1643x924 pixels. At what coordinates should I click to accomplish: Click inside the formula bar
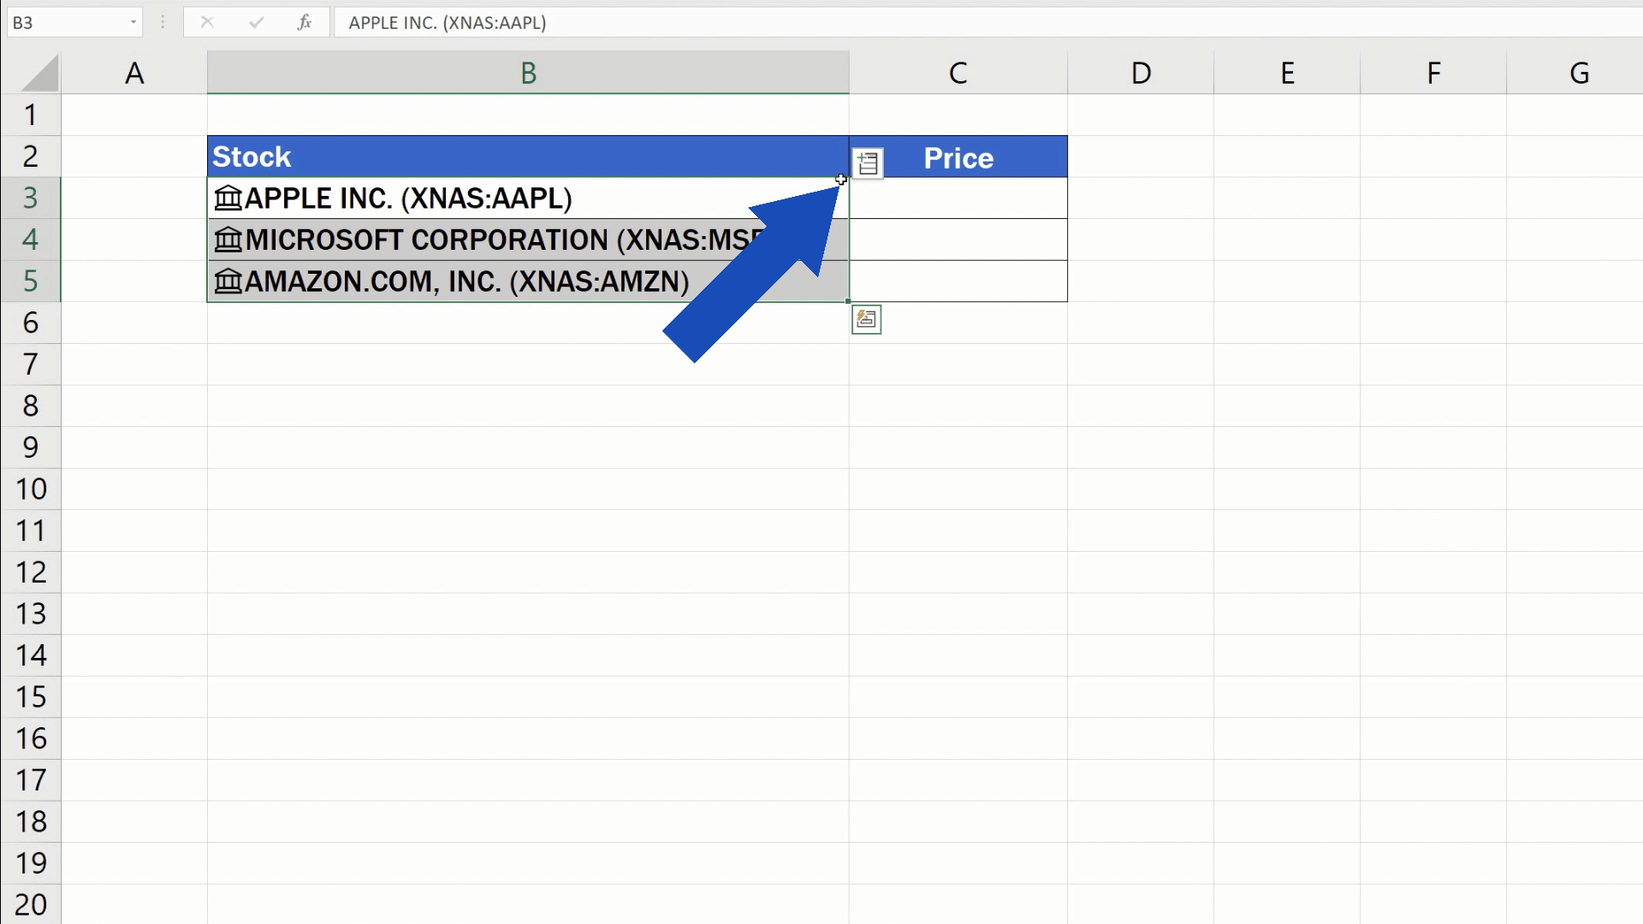tap(700, 22)
